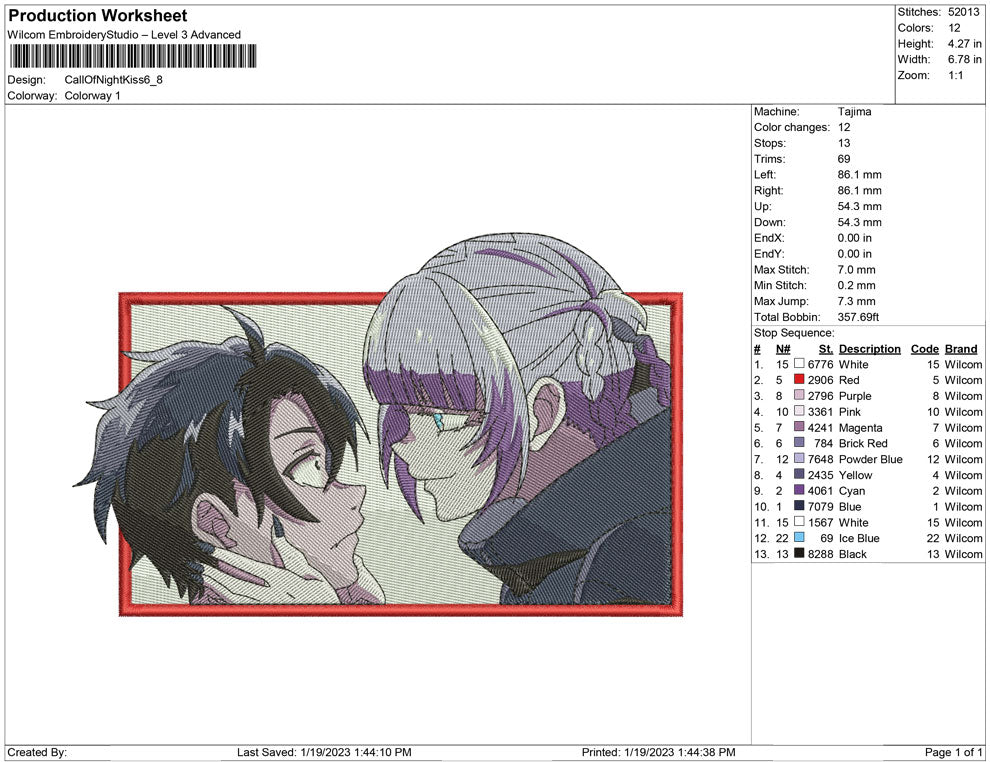990x762 pixels.
Task: Click the Stop Sequence heading
Action: [794, 333]
